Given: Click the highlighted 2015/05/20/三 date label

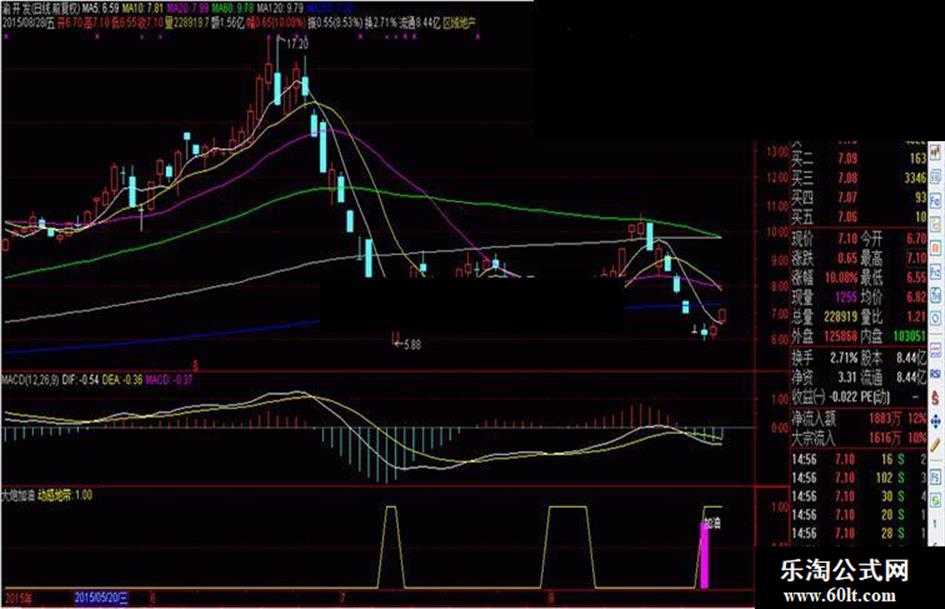Looking at the screenshot, I should point(101,598).
